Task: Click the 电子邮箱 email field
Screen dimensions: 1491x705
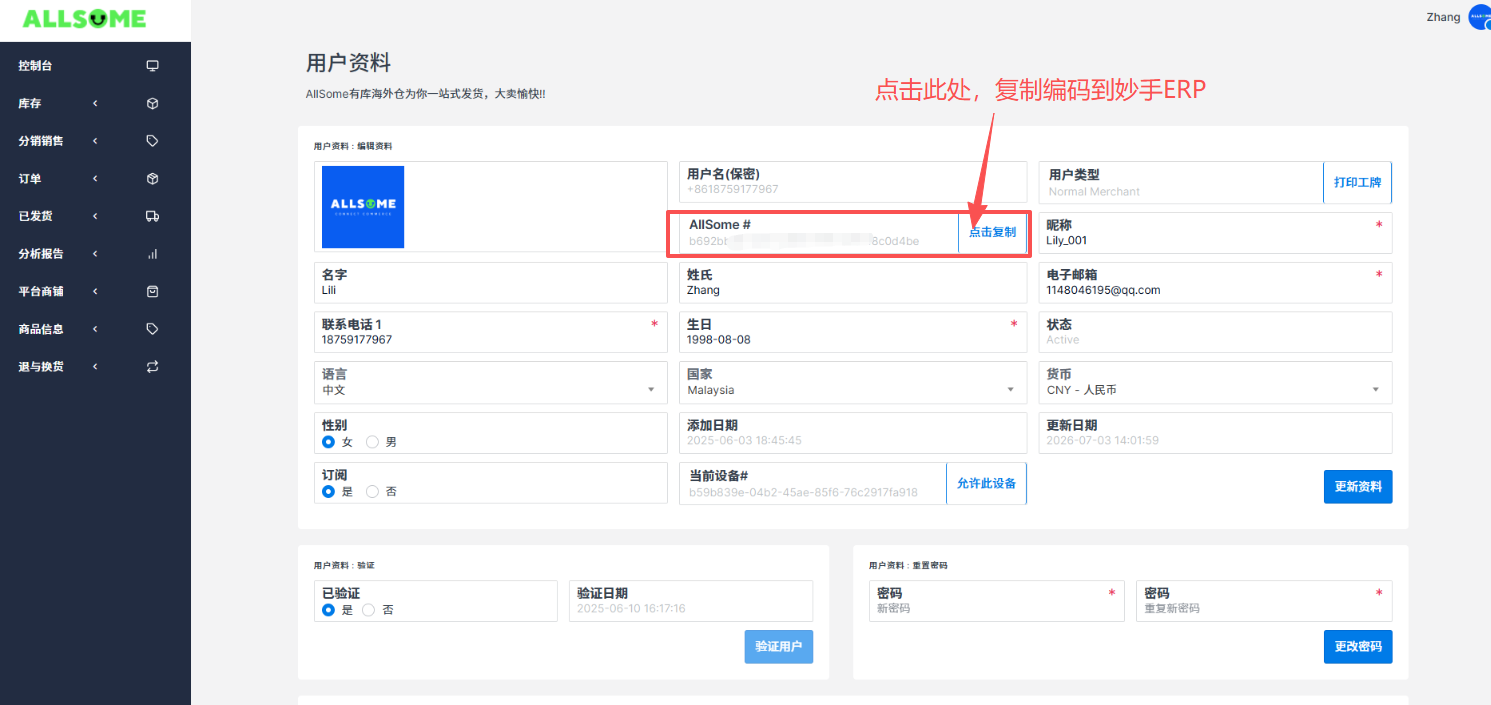Action: coord(1215,282)
